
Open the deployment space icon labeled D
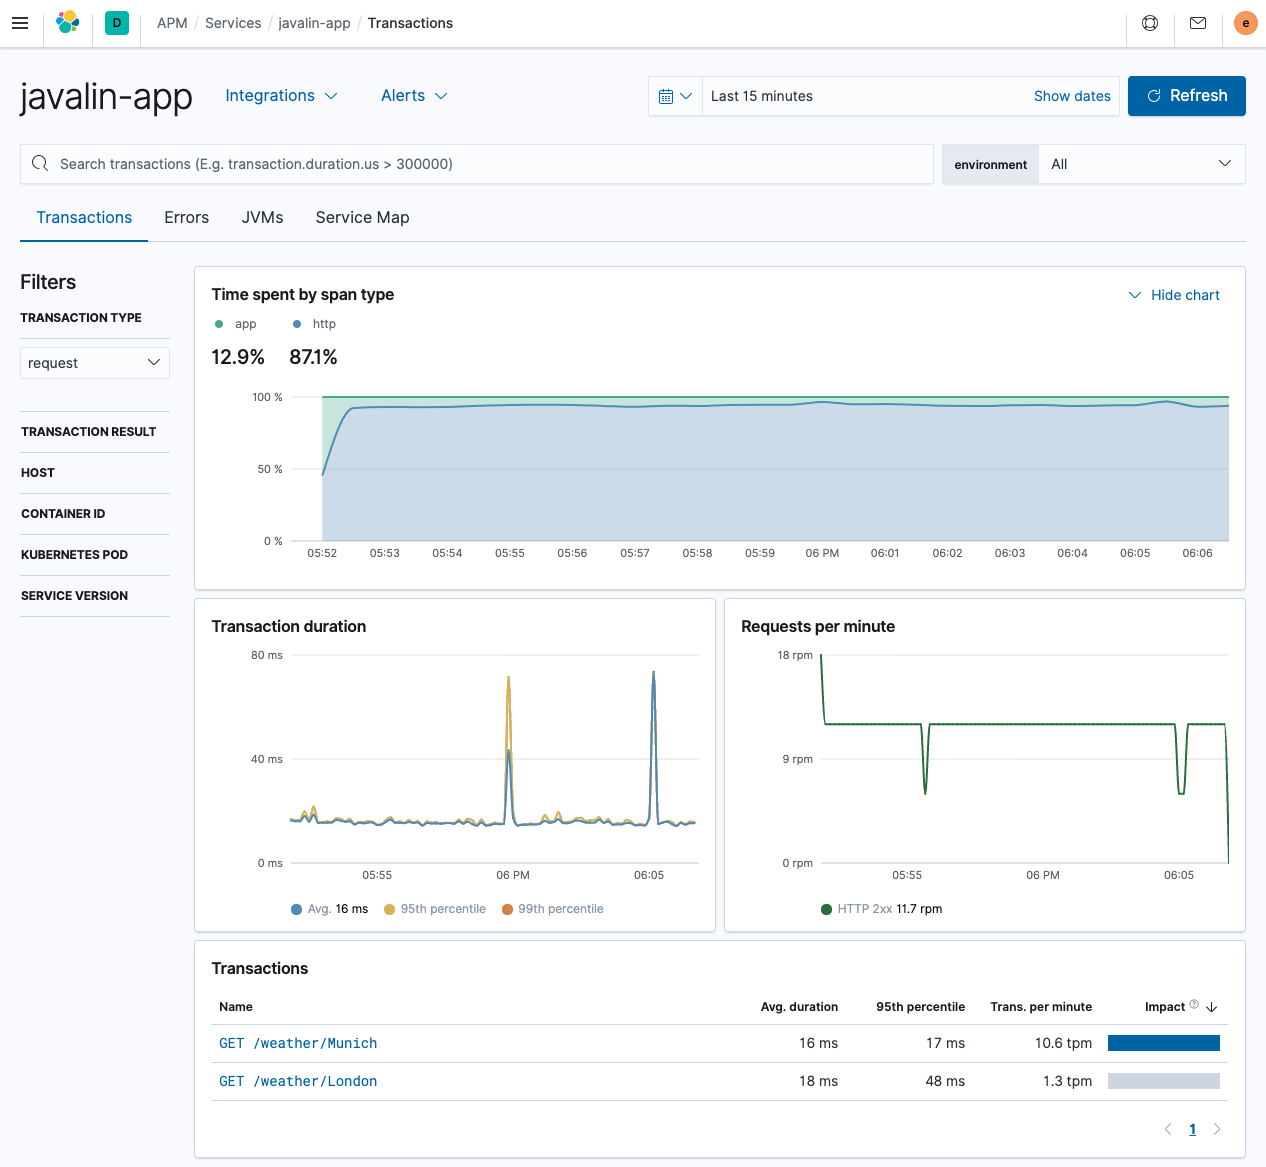coord(116,22)
